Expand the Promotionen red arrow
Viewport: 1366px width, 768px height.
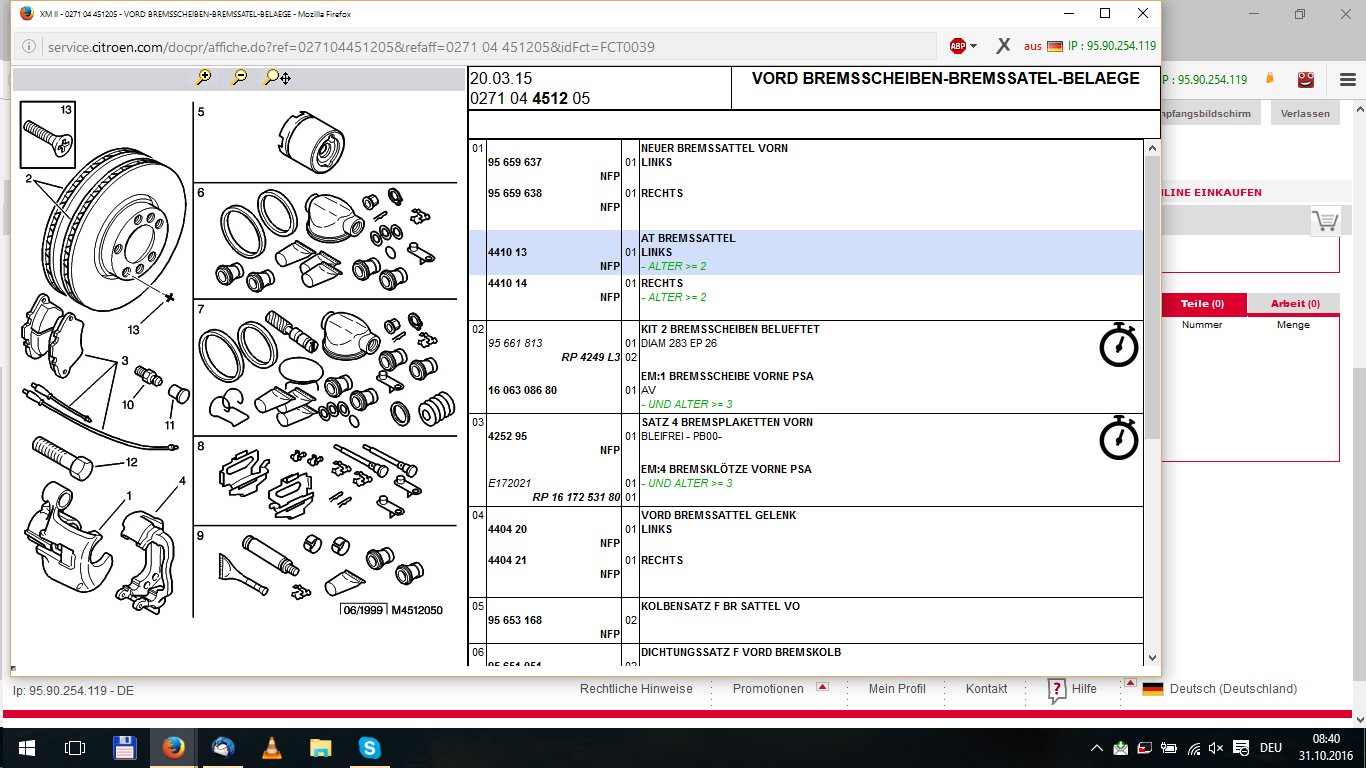point(822,687)
